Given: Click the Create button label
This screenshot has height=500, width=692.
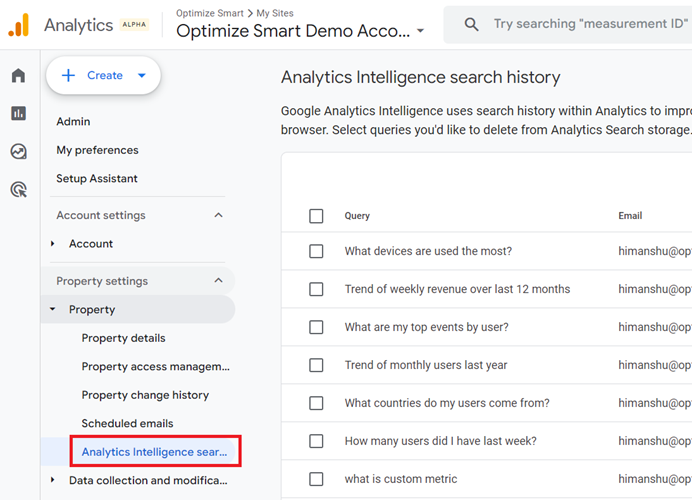Looking at the screenshot, I should (105, 75).
